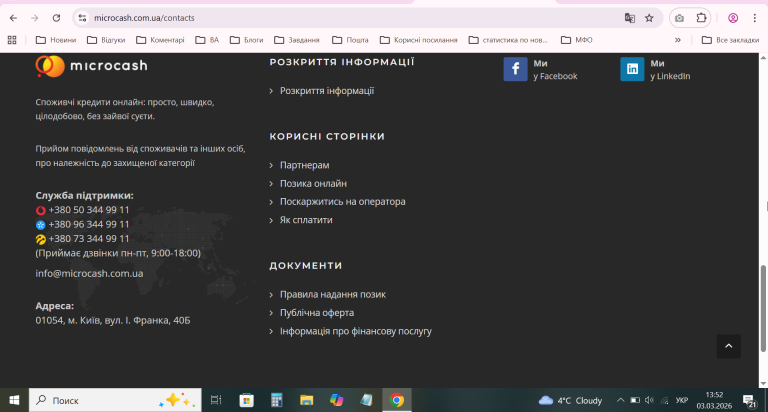Expand the system tray hidden icons arrow

pos(620,400)
